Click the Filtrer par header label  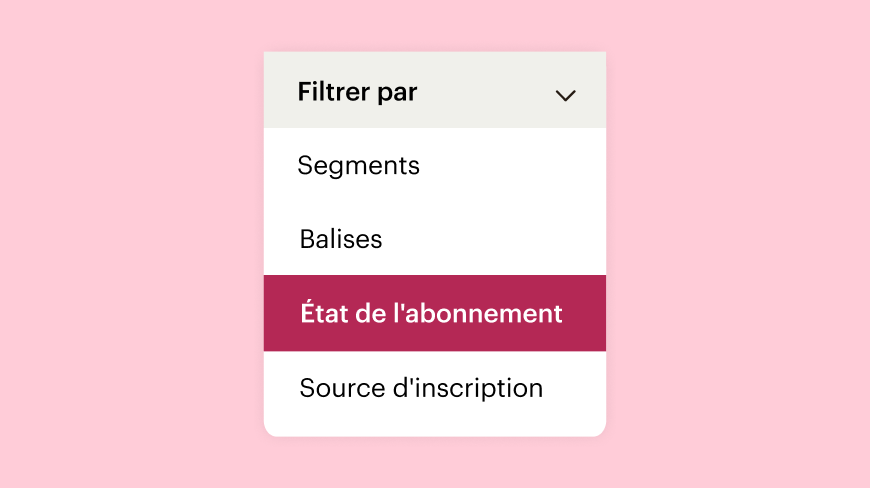(357, 92)
